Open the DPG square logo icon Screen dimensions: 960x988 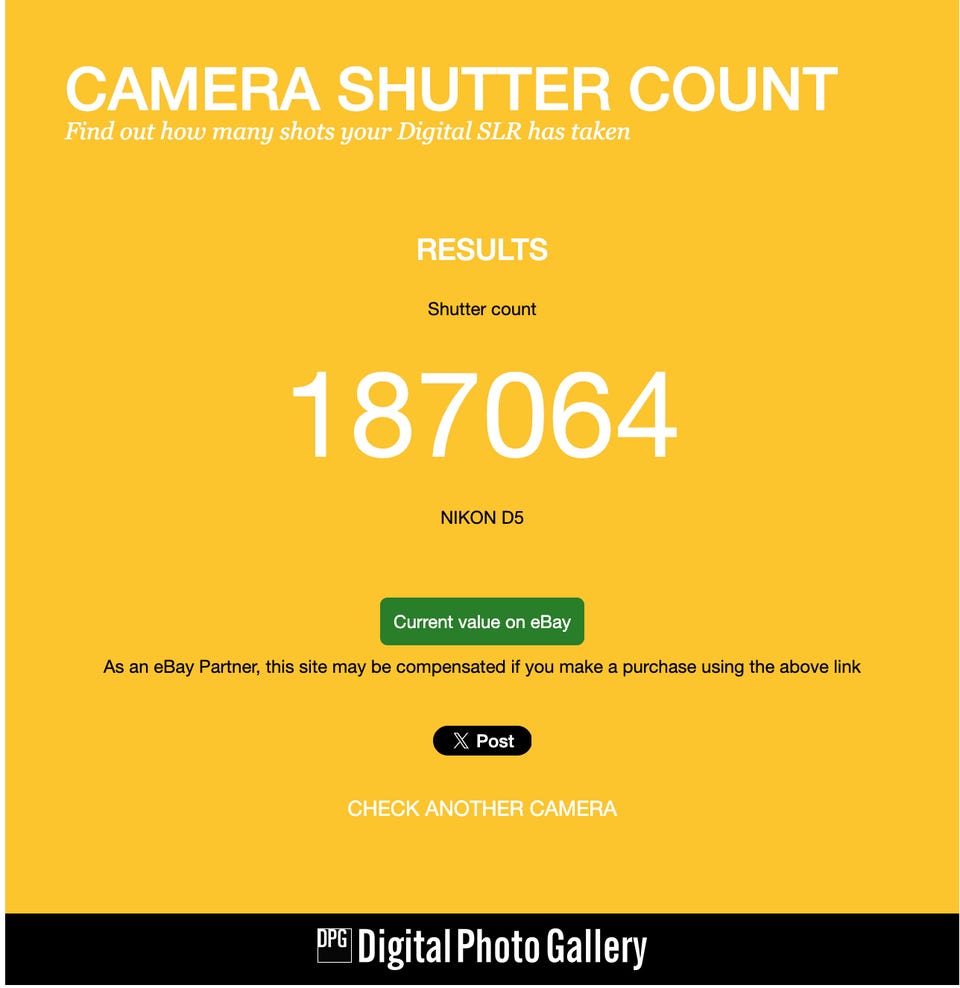pos(334,945)
